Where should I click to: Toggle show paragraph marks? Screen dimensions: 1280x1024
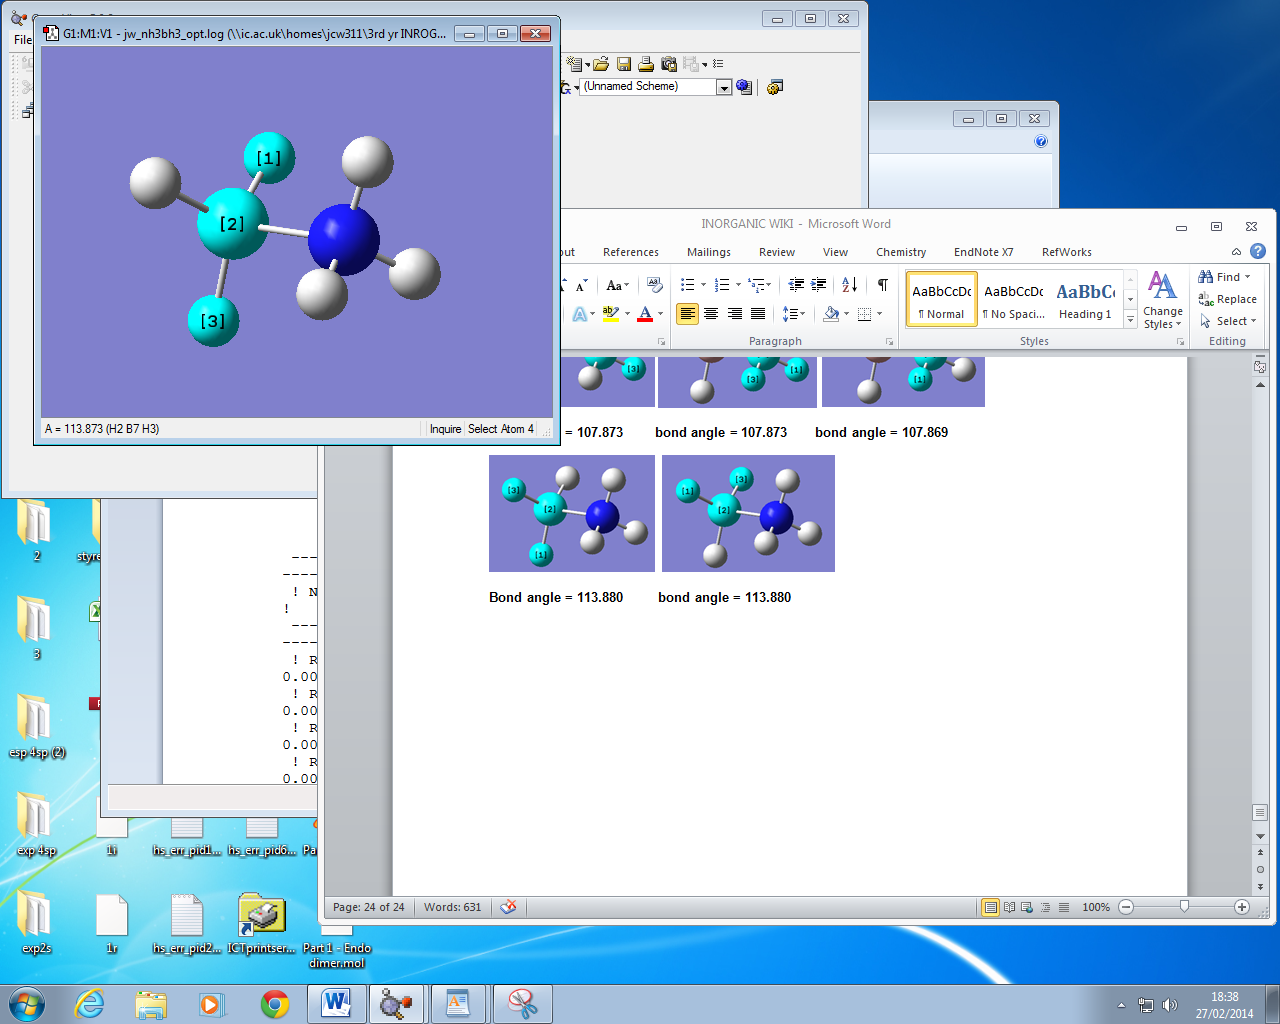(x=882, y=286)
